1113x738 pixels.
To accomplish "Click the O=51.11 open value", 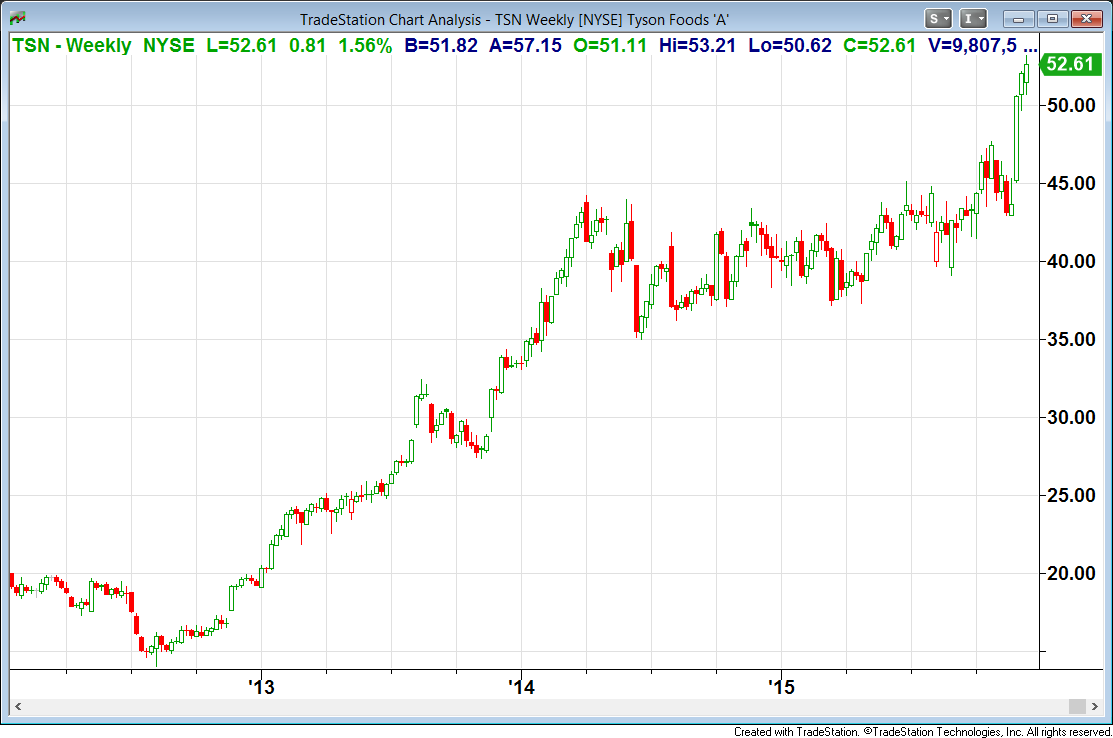I will tap(610, 45).
